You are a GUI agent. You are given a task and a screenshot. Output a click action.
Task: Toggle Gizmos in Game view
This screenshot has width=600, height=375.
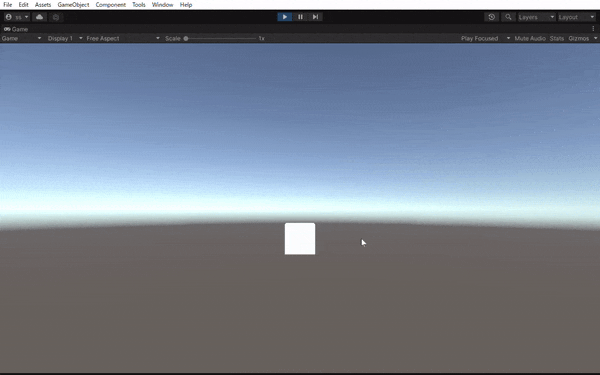pos(579,38)
